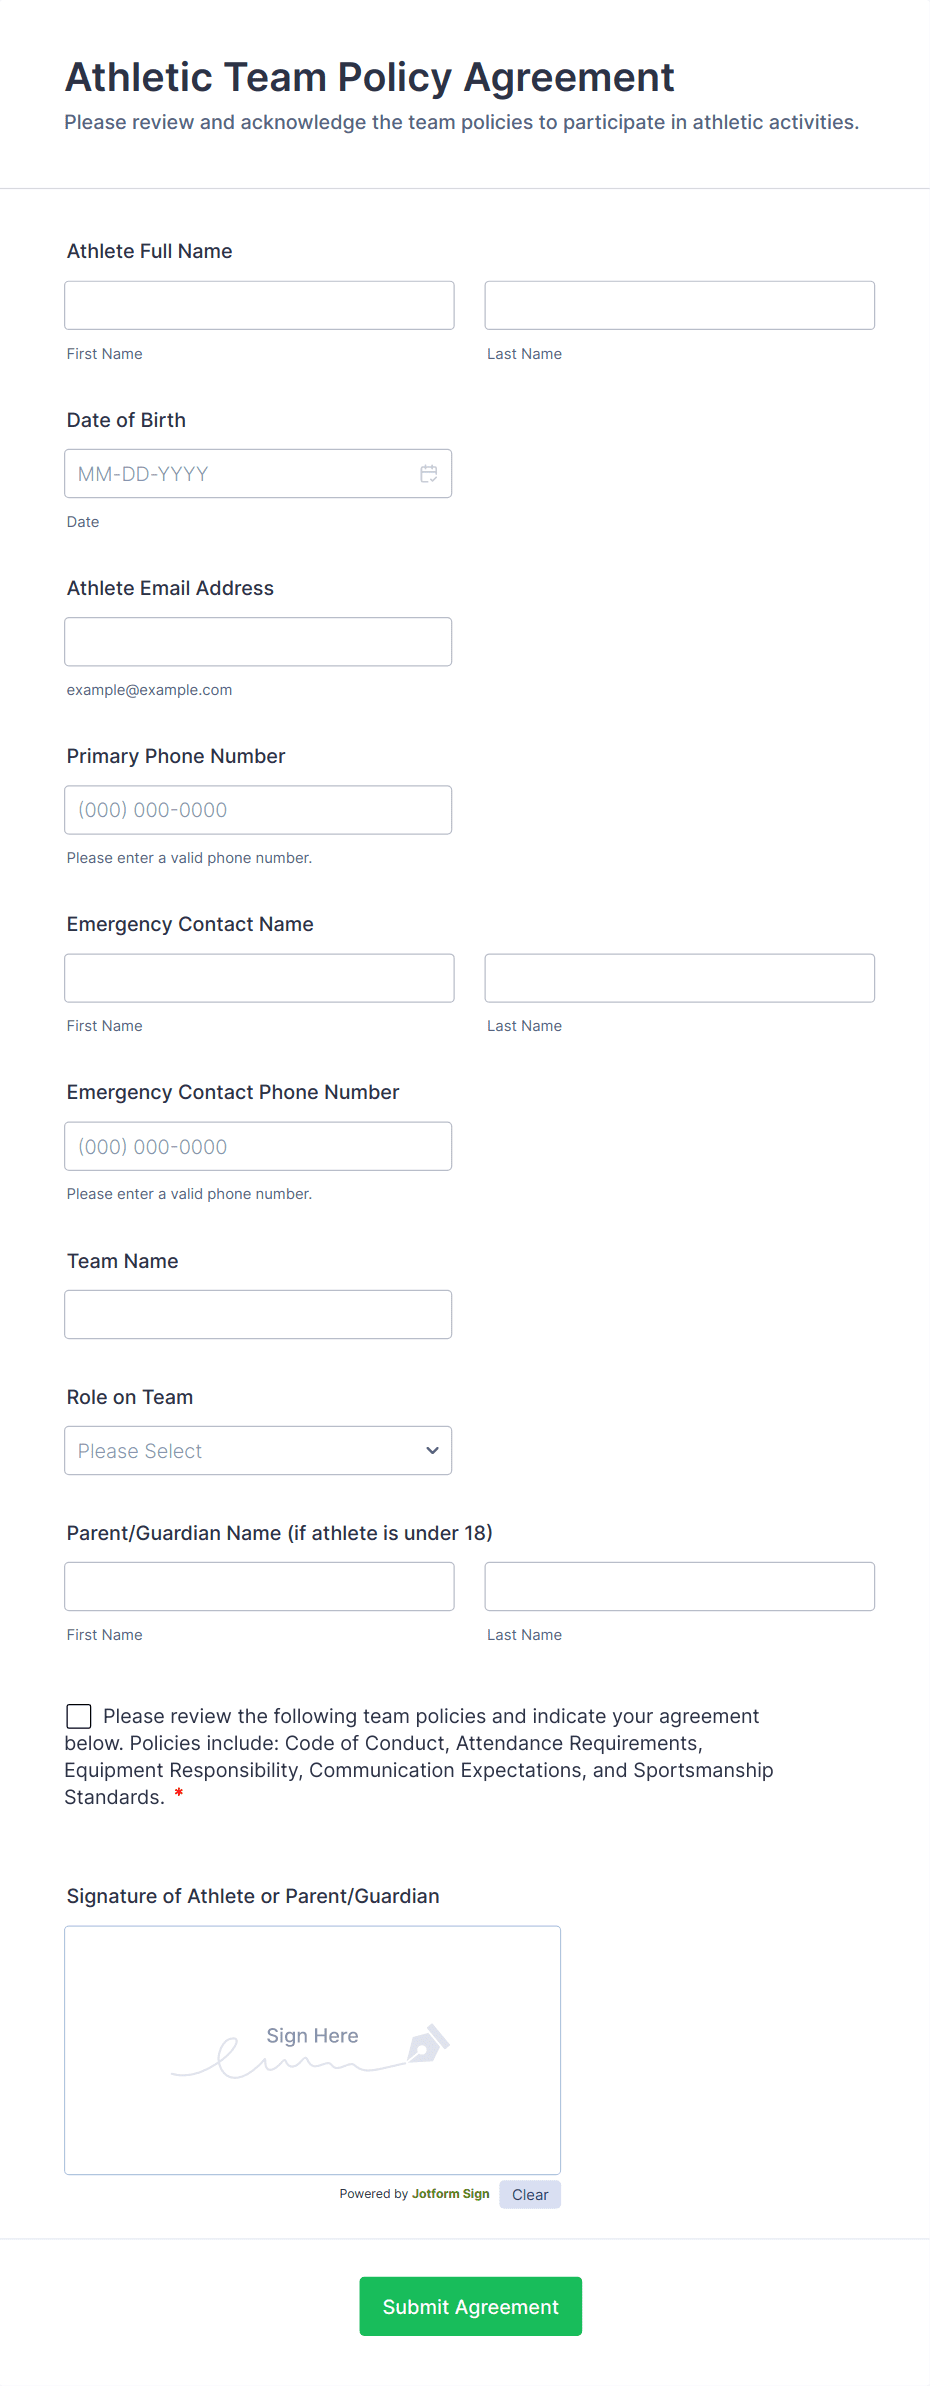Focus parent/guardian first name field
The height and width of the screenshot is (2386, 930).
coord(259,1586)
